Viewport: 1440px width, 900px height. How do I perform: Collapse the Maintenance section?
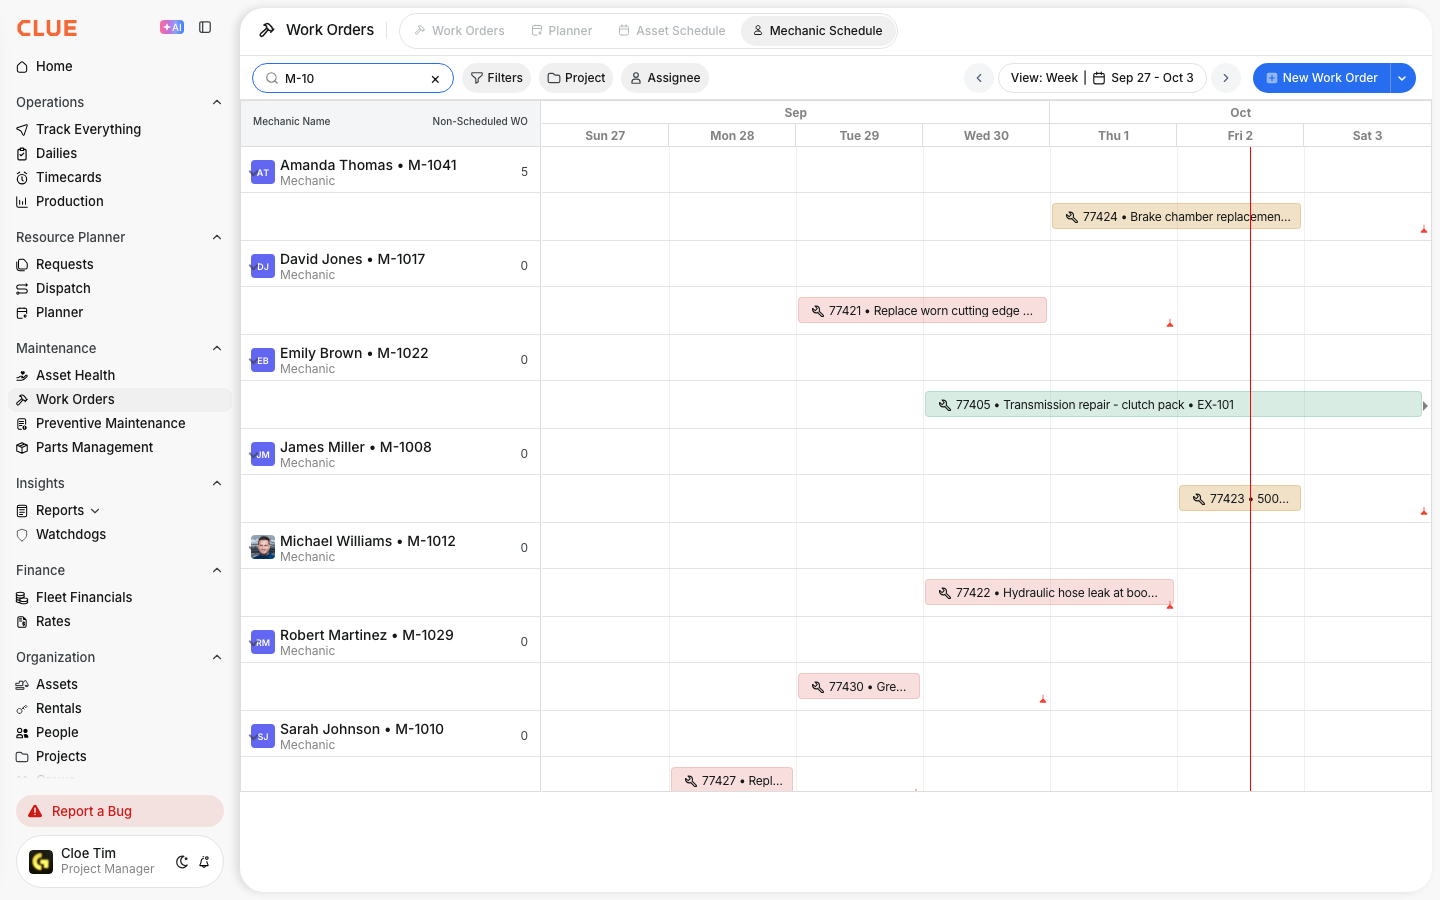pos(217,348)
